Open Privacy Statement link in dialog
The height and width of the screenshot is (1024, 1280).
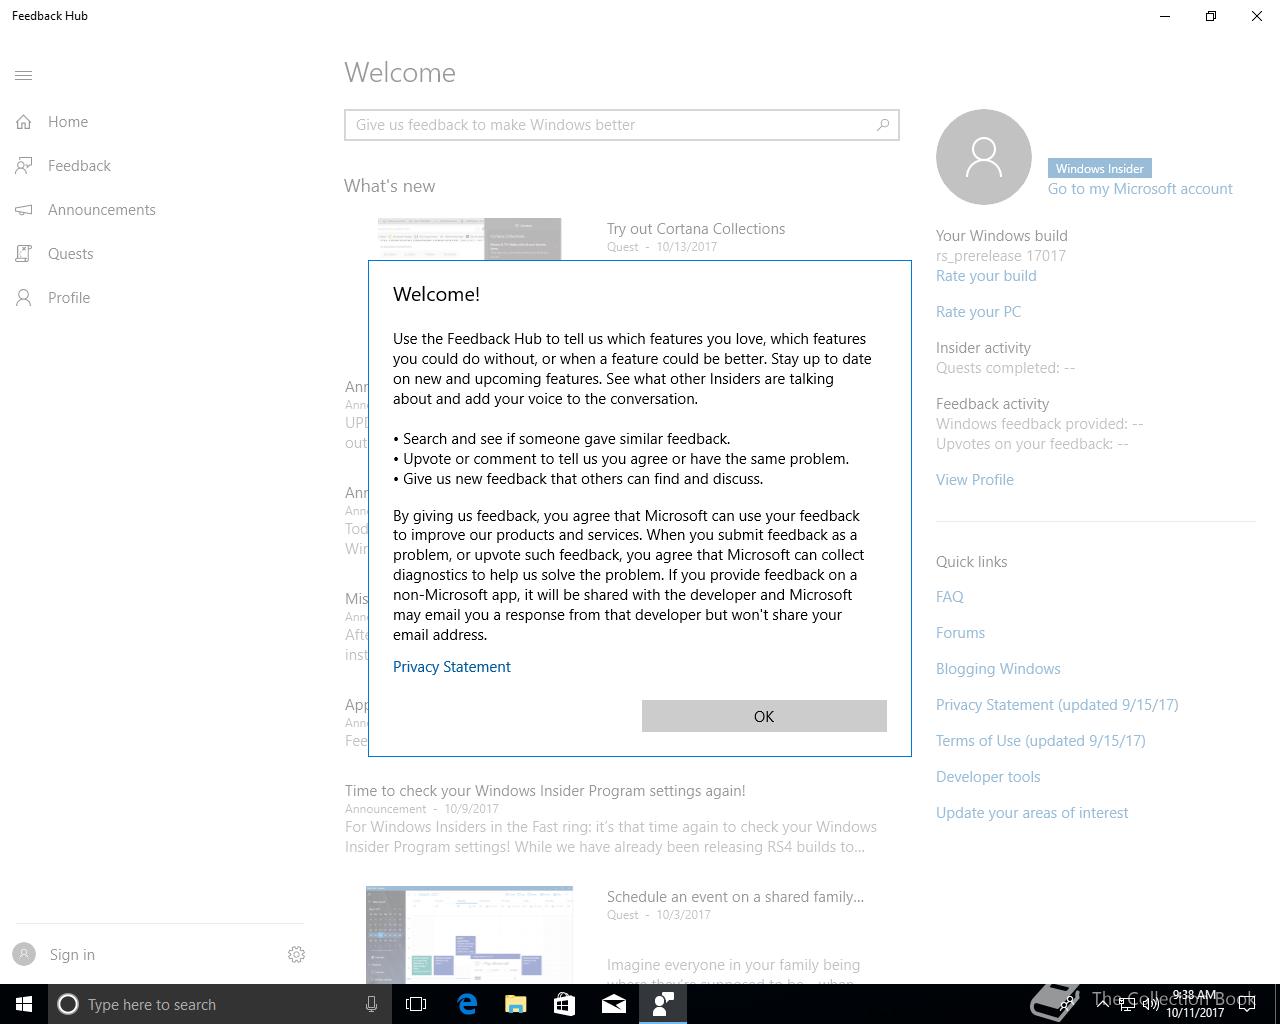452,667
